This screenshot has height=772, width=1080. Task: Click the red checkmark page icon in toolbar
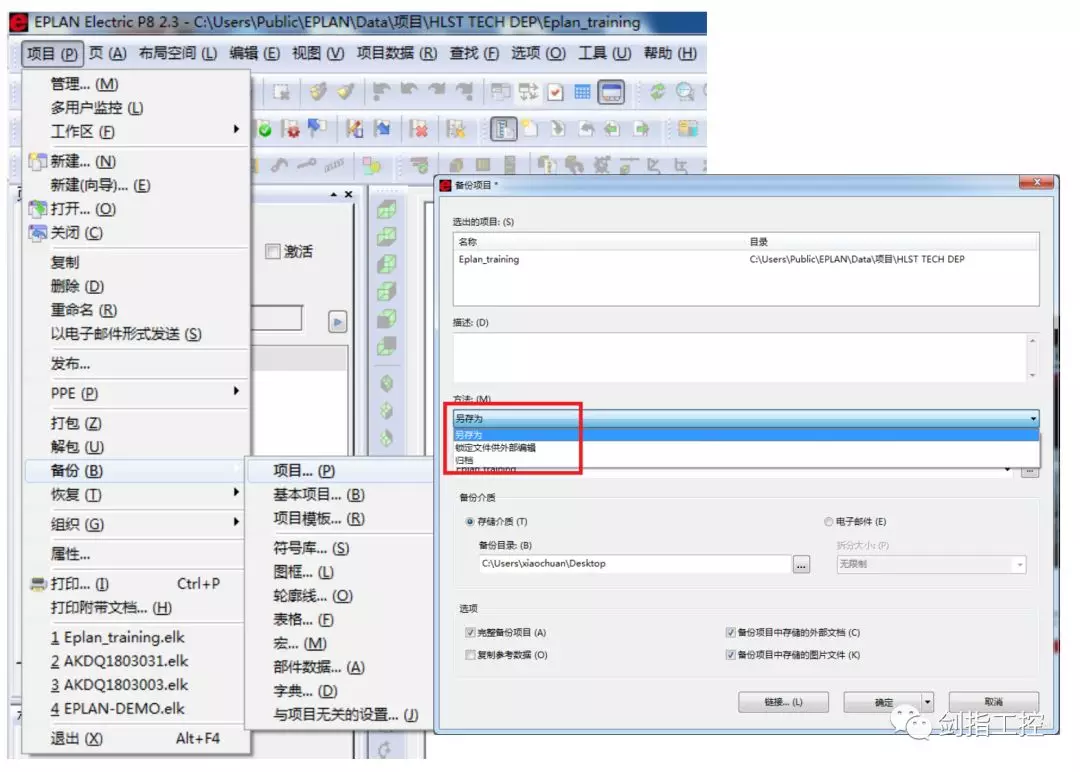[555, 92]
